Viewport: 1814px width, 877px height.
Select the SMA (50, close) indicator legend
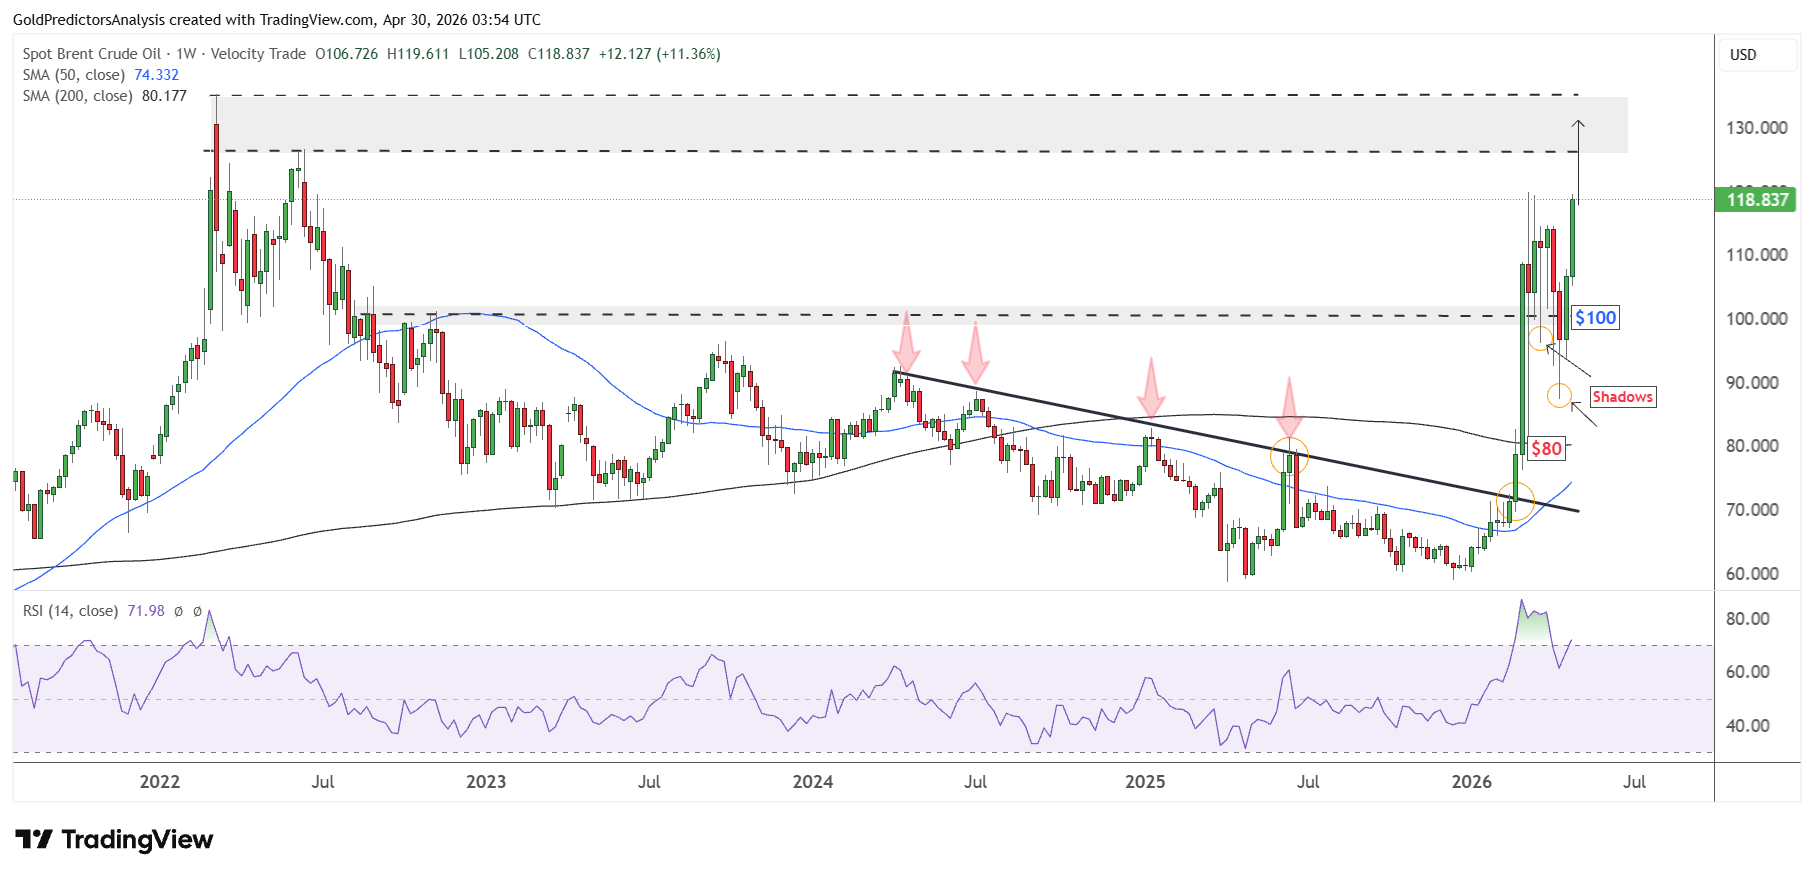click(74, 75)
